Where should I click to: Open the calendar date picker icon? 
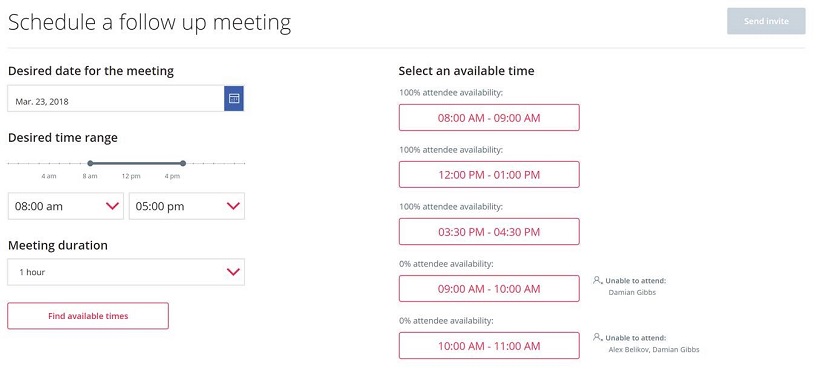click(234, 98)
